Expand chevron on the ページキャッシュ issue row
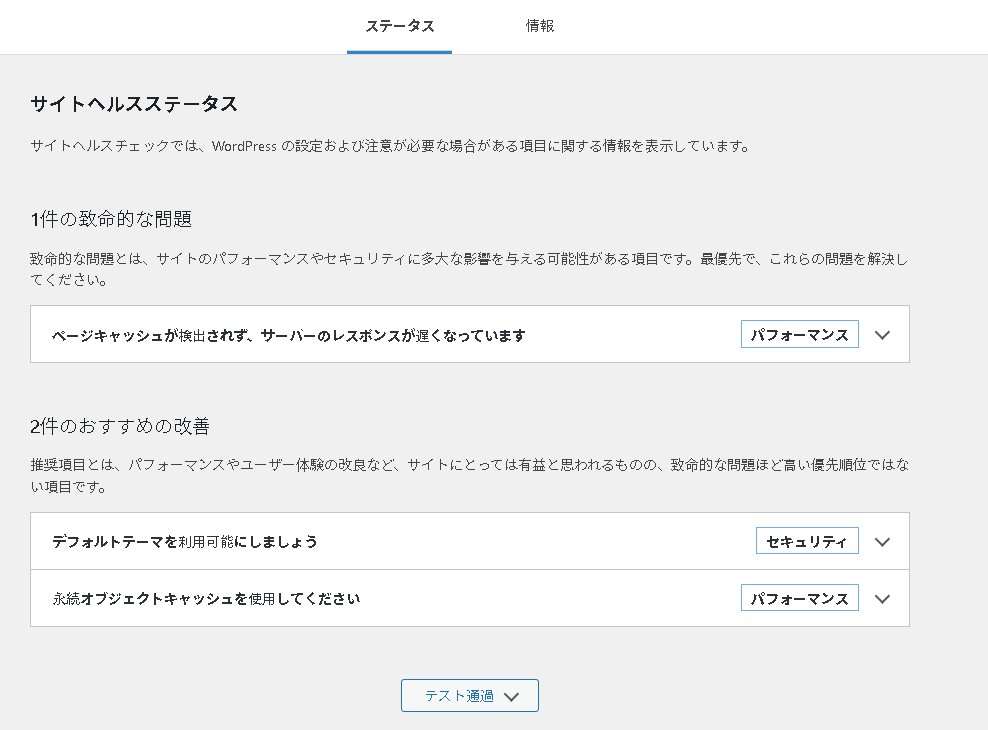Image resolution: width=988 pixels, height=730 pixels. tap(882, 335)
